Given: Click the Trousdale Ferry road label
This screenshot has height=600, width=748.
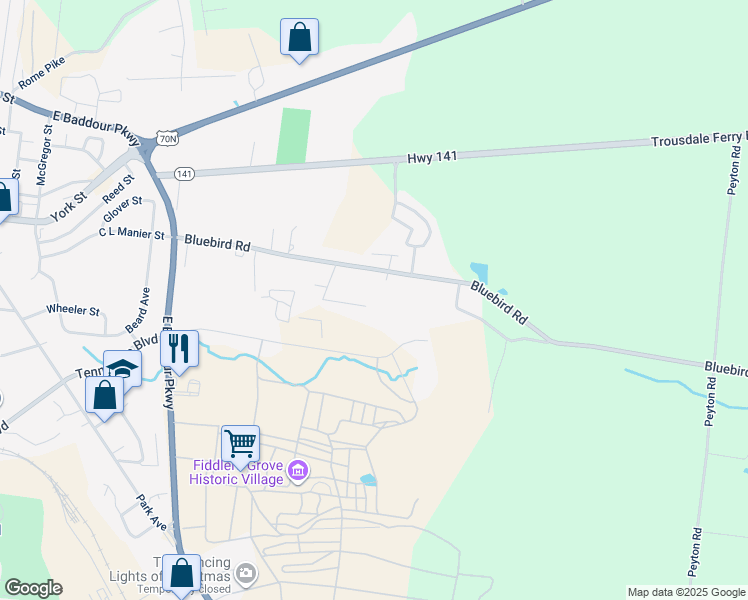Looking at the screenshot, I should coord(699,139).
